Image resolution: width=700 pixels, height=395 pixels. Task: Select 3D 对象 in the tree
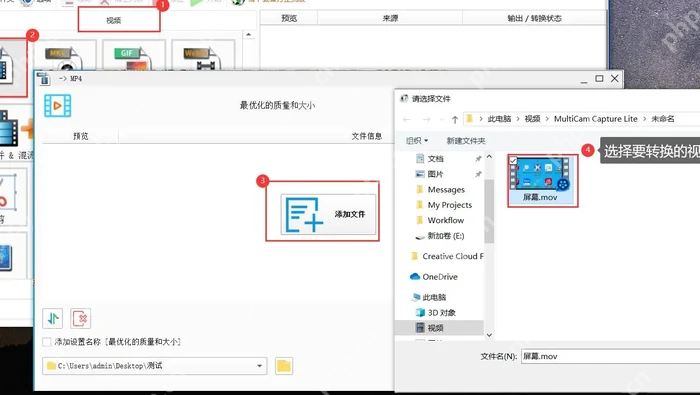[442, 312]
